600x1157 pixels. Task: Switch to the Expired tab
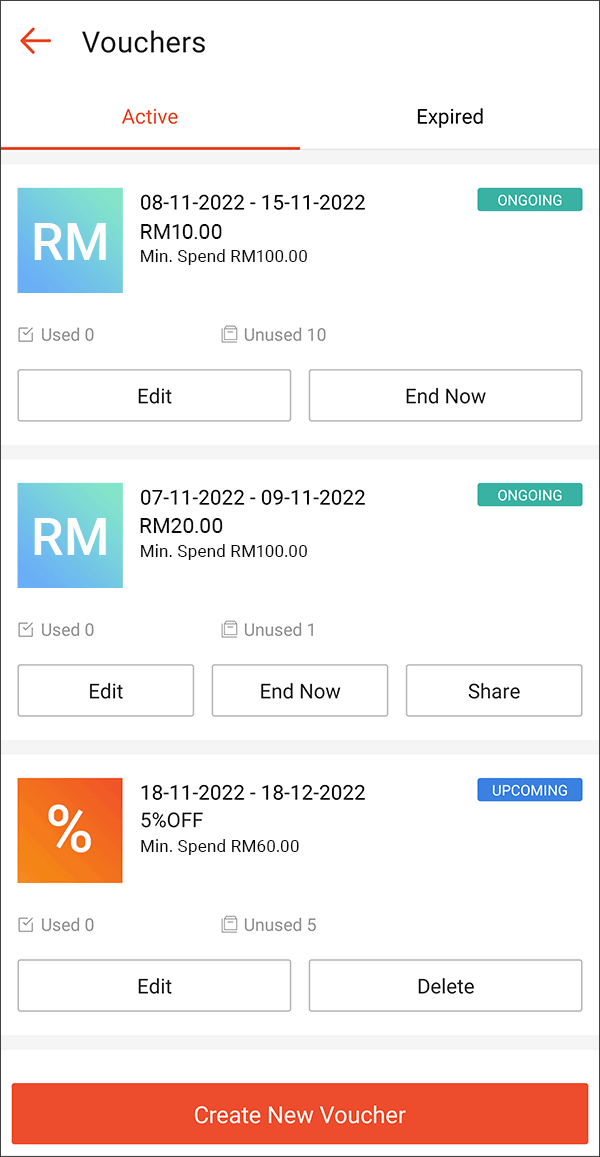pos(449,116)
